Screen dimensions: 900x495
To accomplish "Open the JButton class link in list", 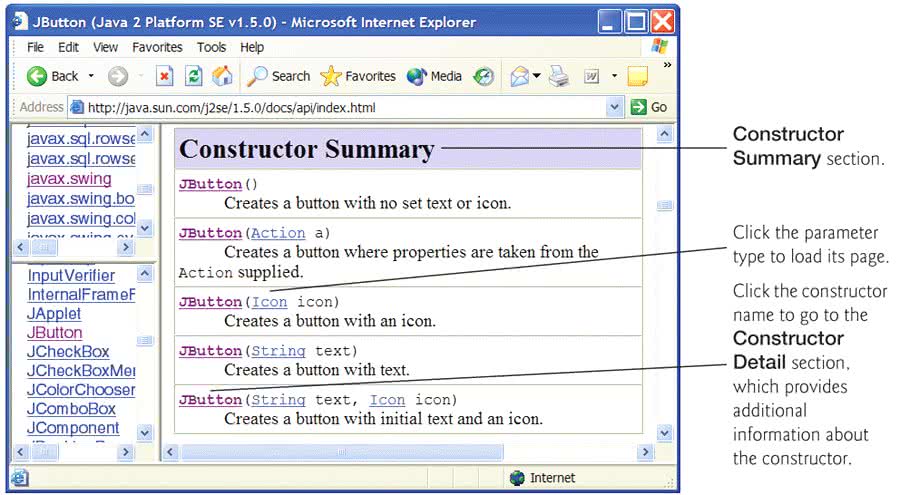I will tap(55, 332).
